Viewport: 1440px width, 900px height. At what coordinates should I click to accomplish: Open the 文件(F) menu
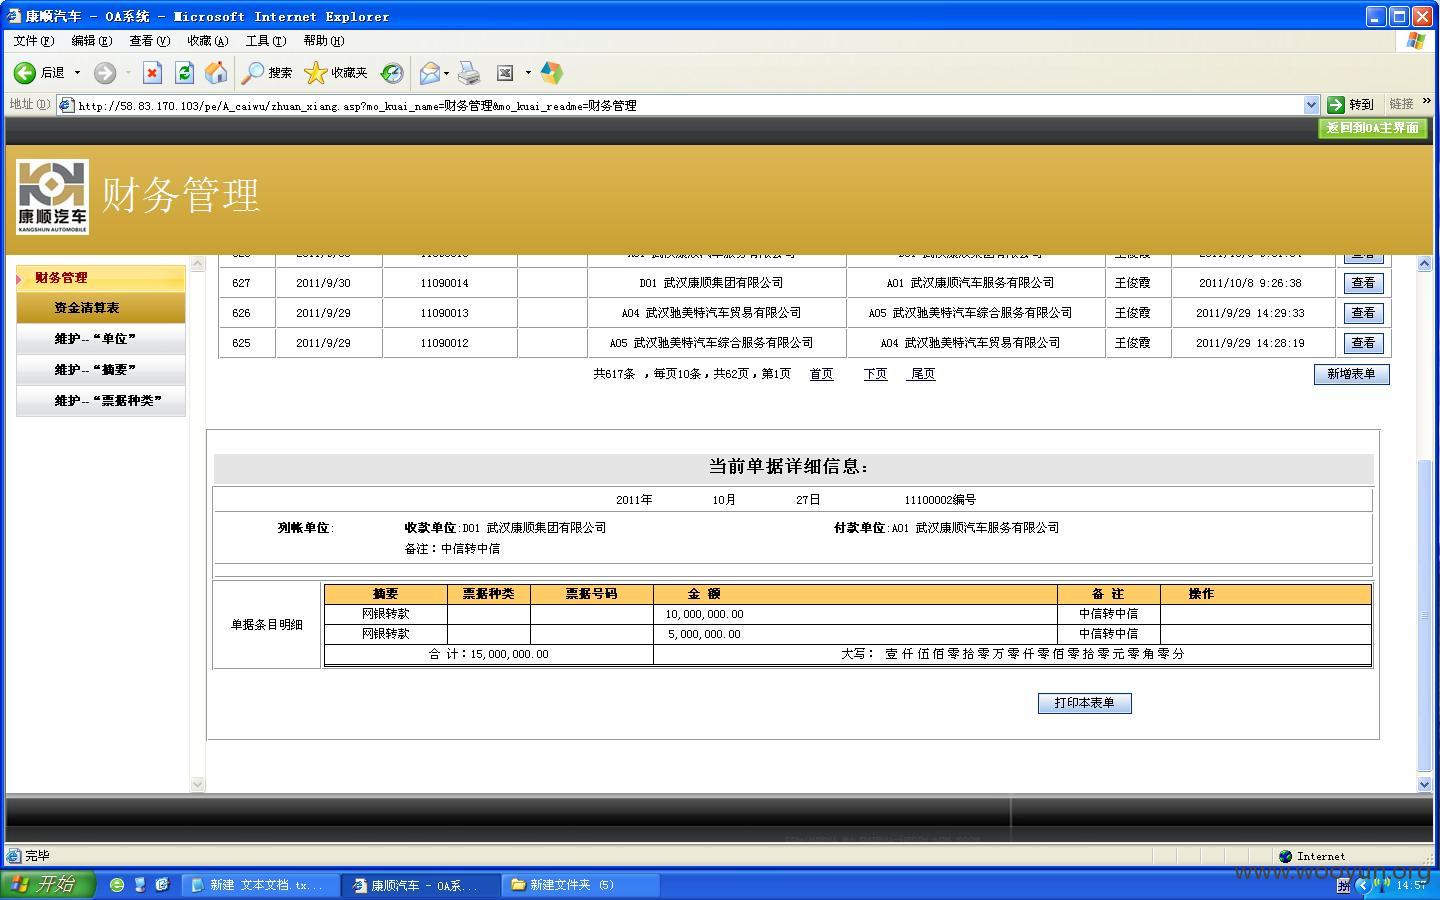[34, 41]
